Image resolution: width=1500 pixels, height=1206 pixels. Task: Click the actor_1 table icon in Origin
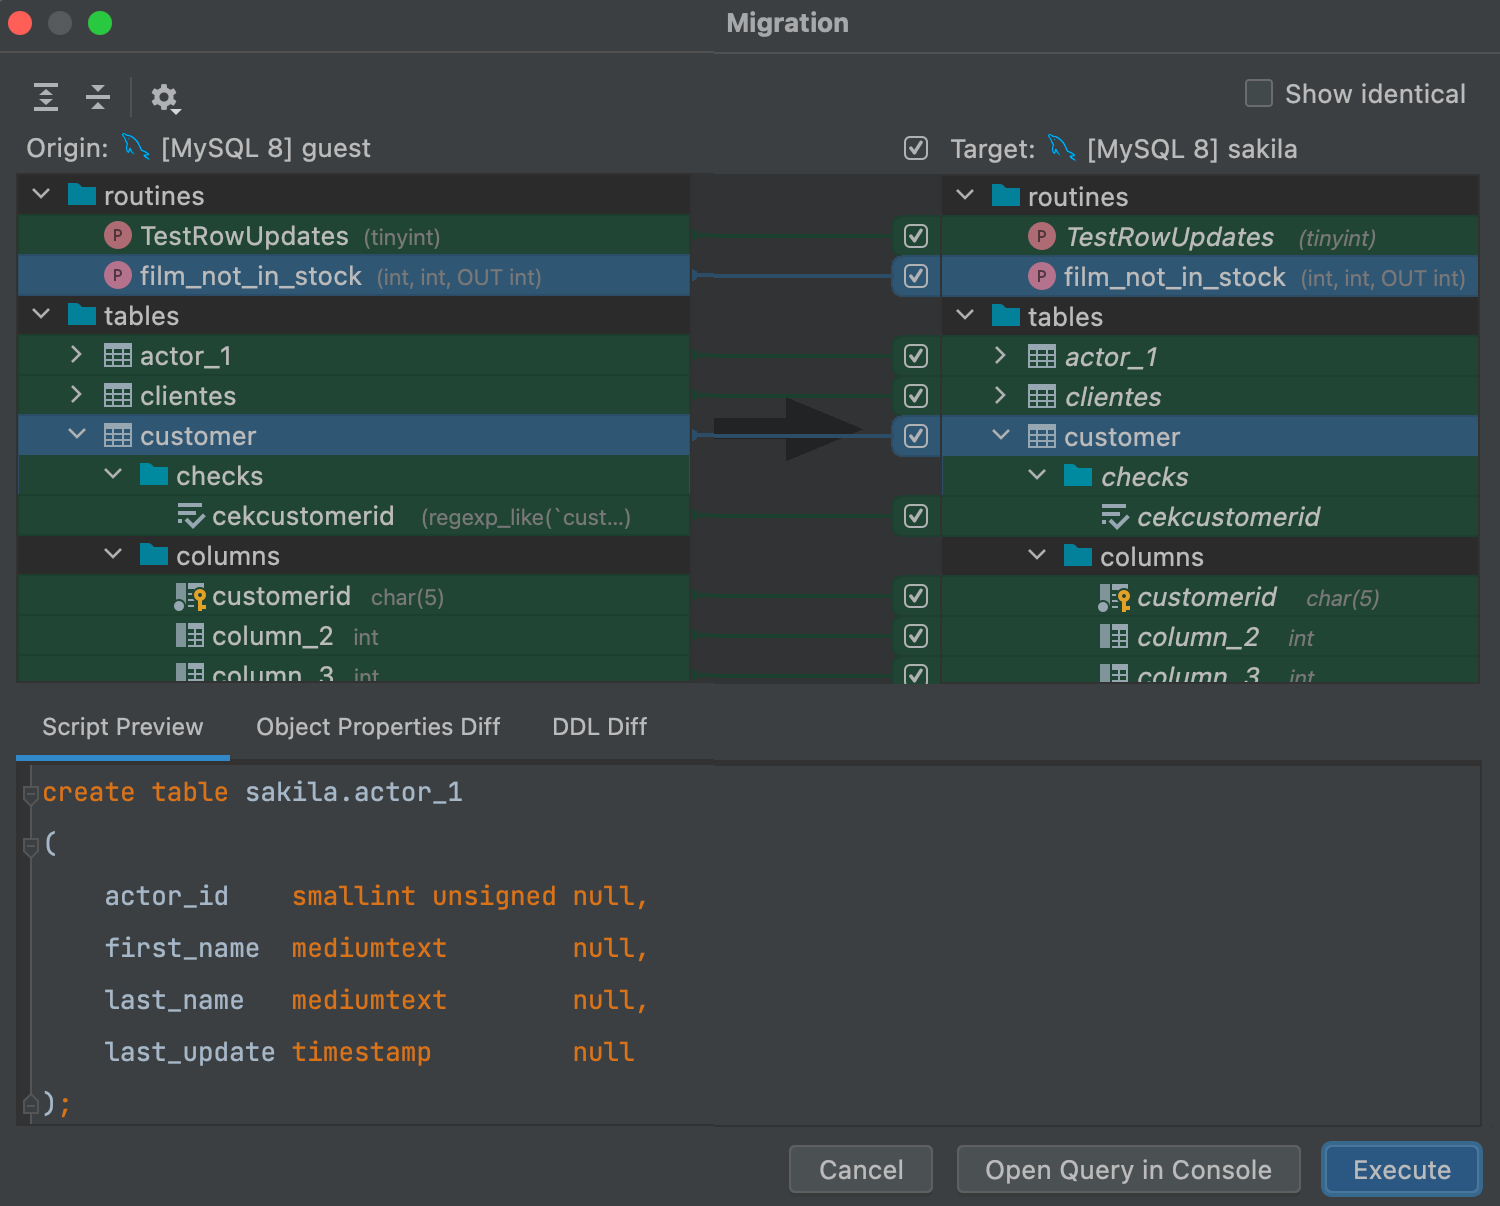tap(118, 356)
